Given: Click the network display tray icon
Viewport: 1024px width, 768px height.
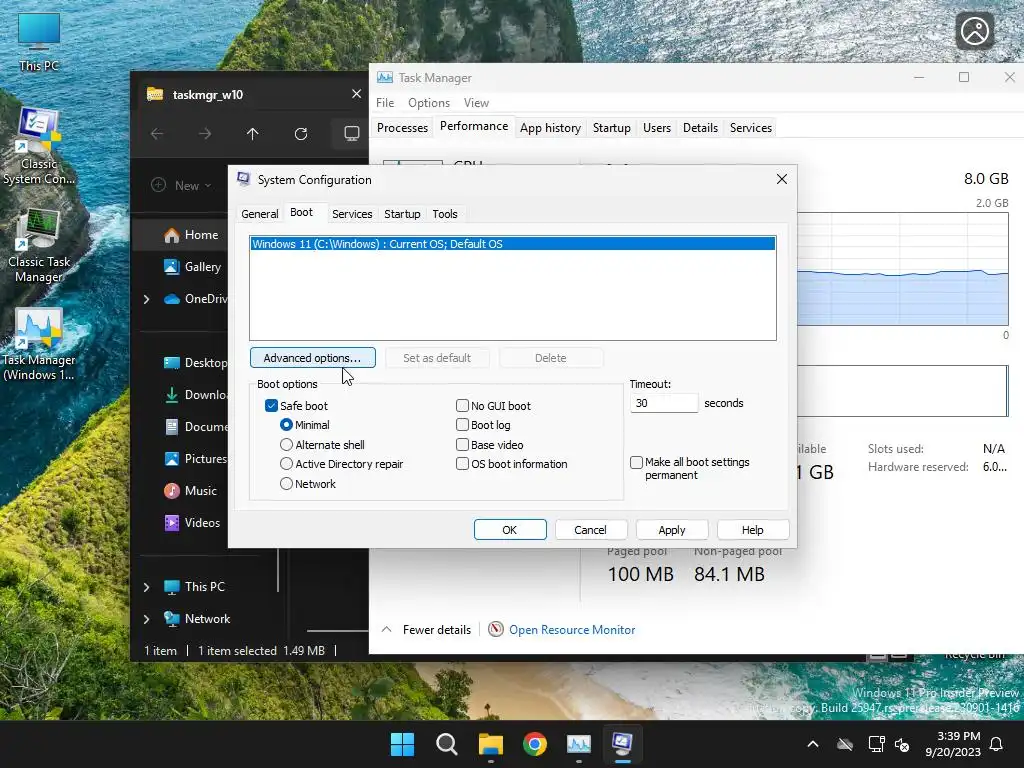Looking at the screenshot, I should pos(876,744).
